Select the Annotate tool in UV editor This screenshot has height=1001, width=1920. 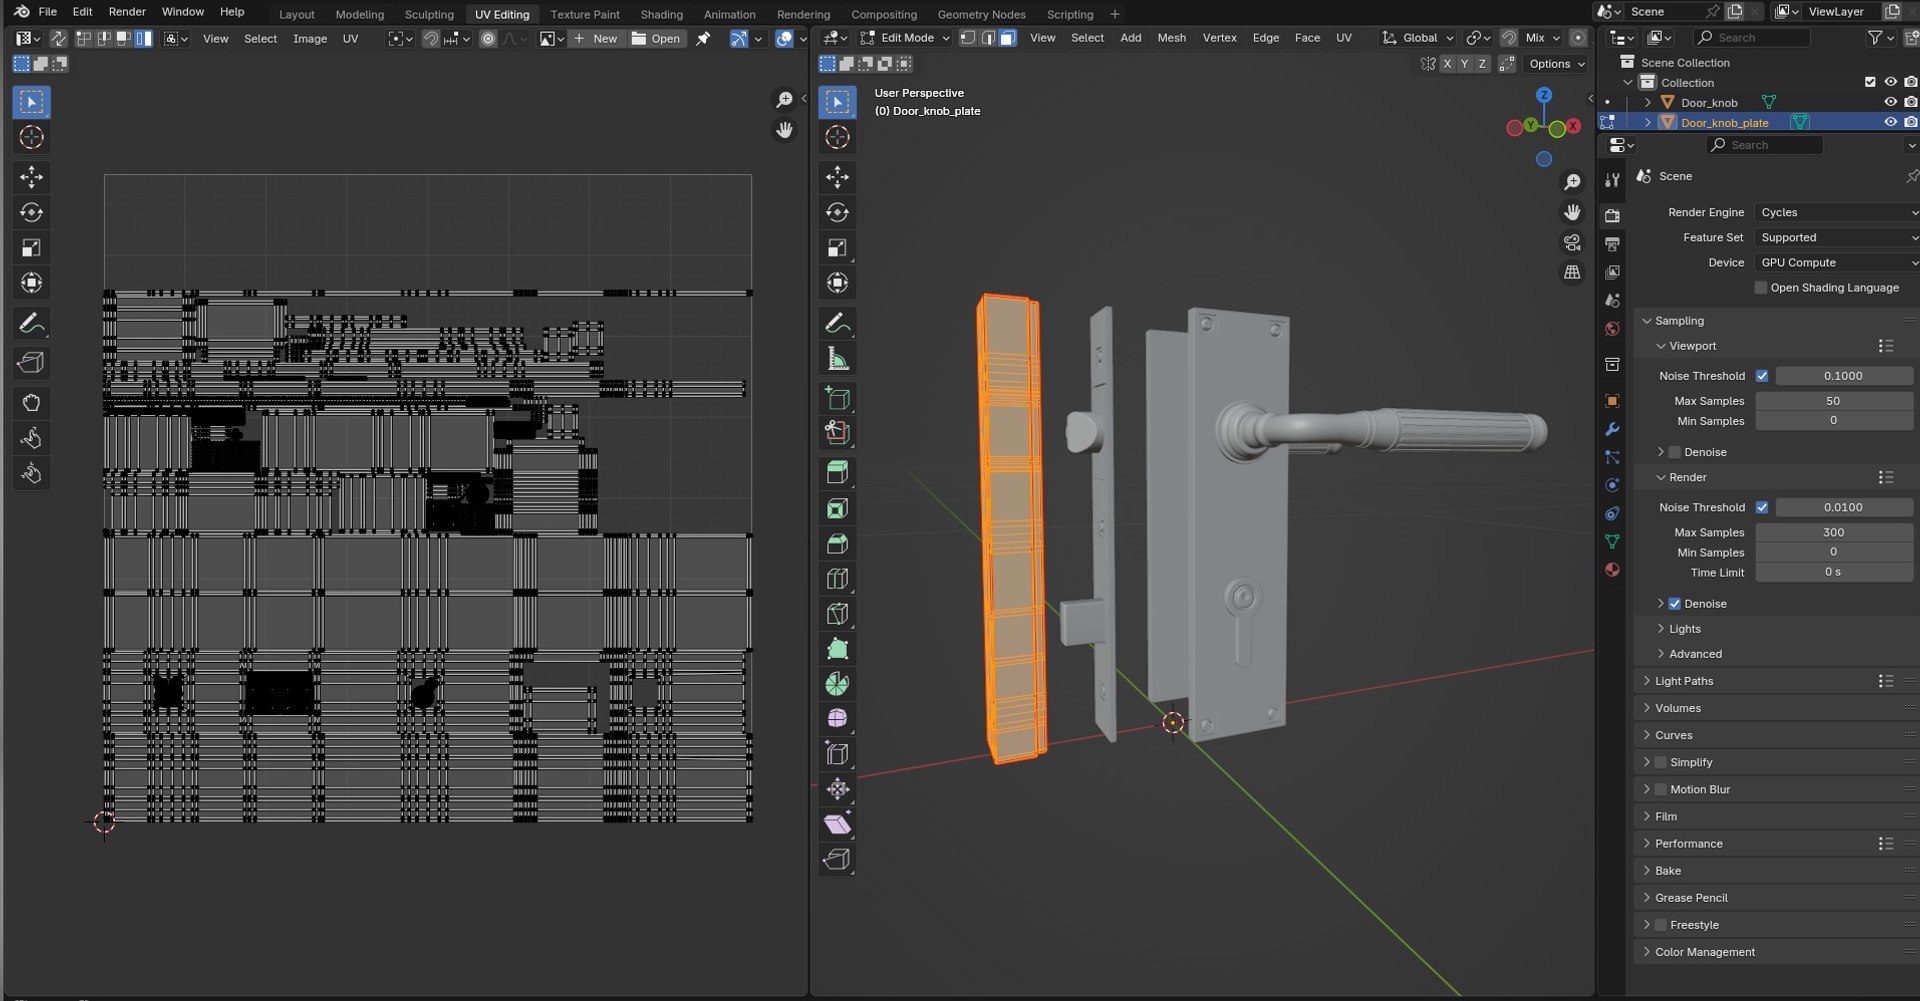32,323
